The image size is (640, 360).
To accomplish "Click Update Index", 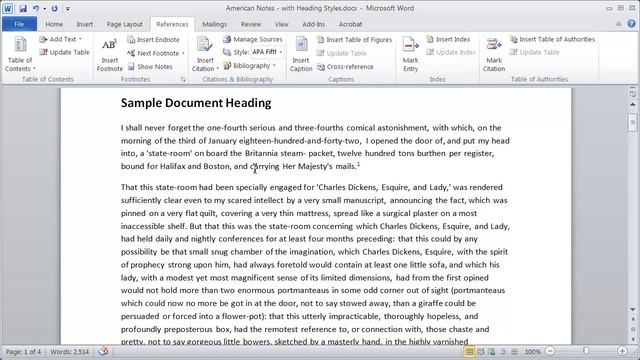I will (451, 52).
